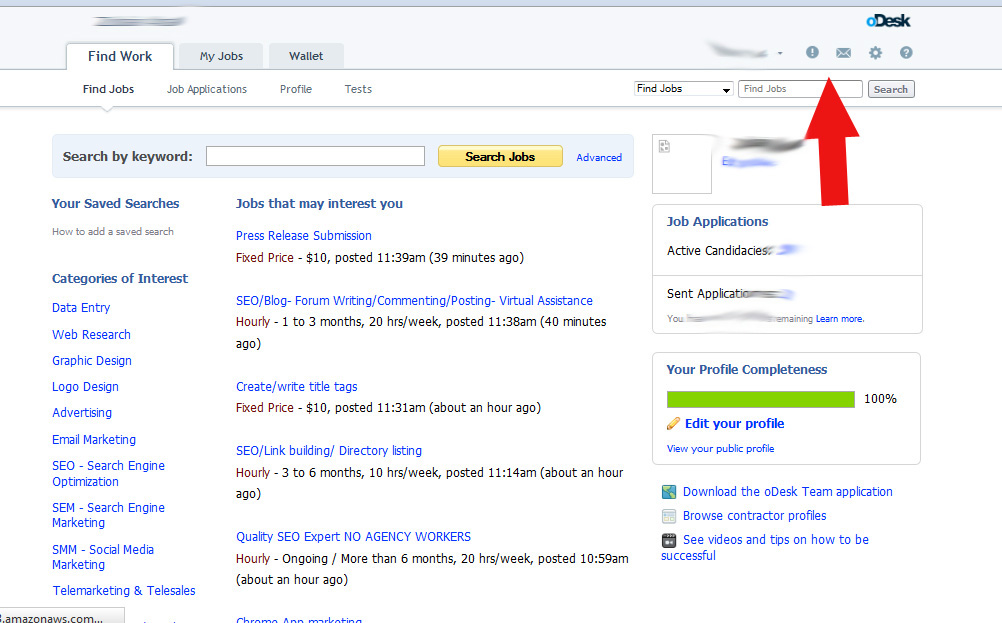Screen dimensions: 1002x623
Task: Click the help question mark icon
Action: point(905,52)
